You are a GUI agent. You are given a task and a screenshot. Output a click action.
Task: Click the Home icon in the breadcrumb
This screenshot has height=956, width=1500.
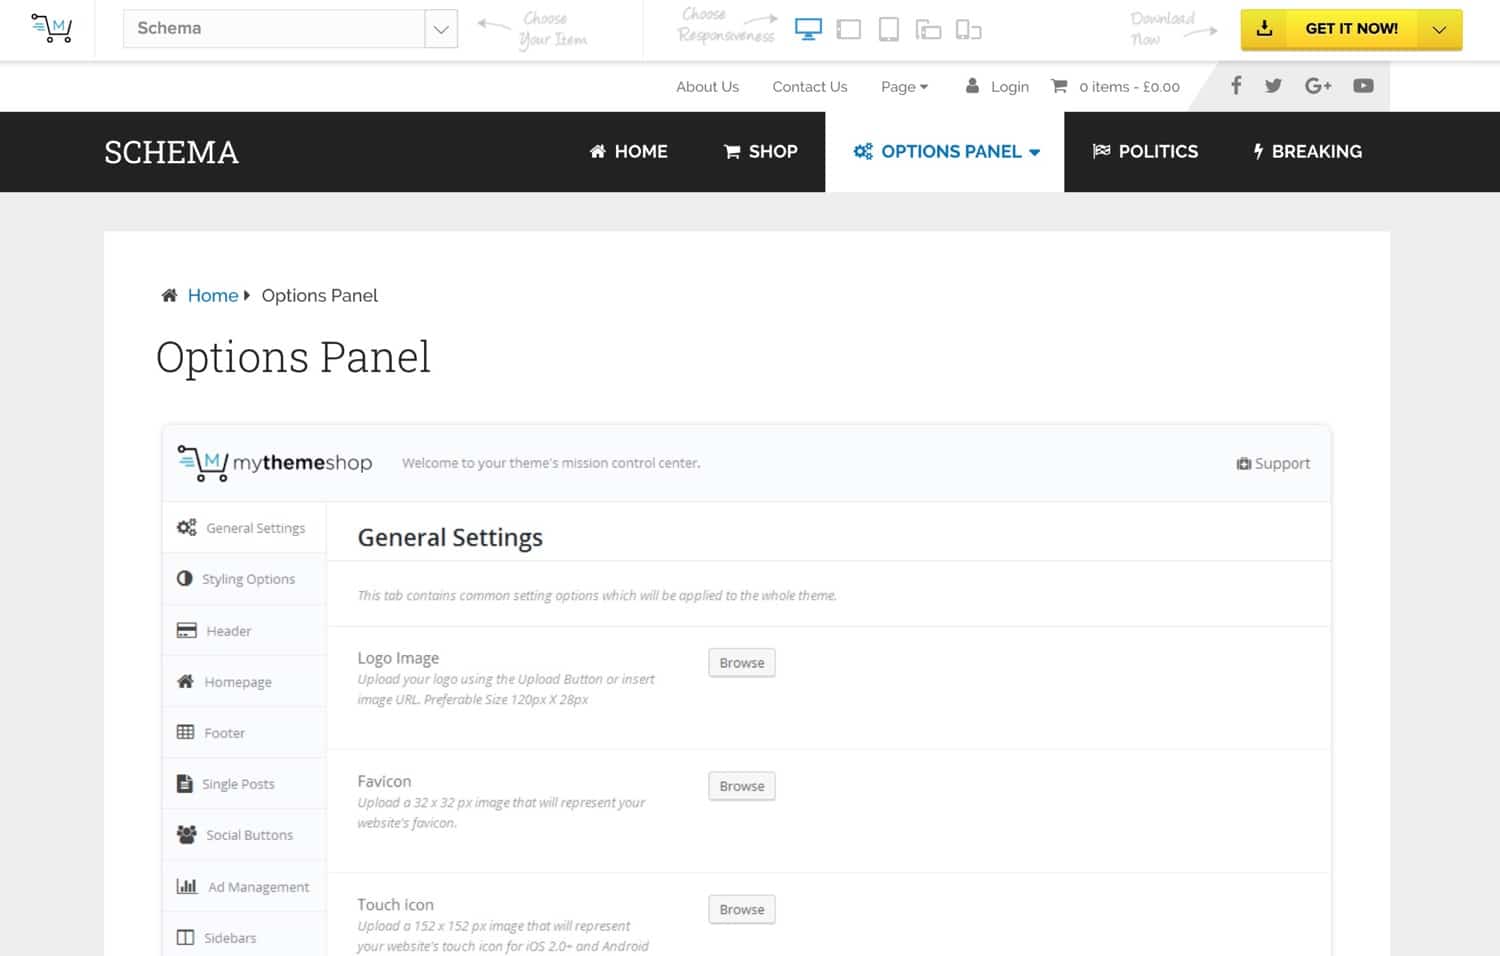[x=169, y=294]
